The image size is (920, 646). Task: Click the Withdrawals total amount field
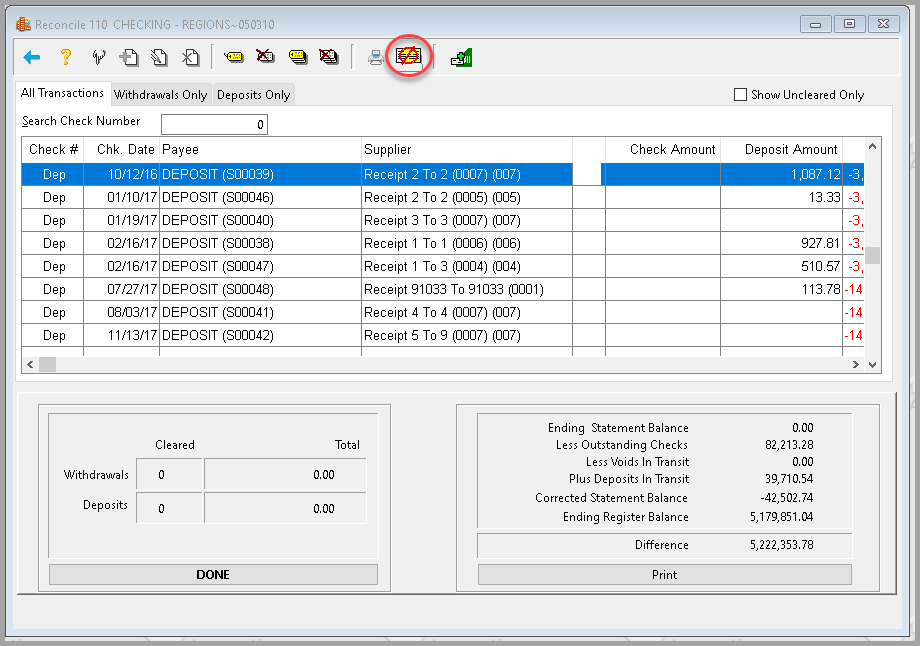point(285,474)
